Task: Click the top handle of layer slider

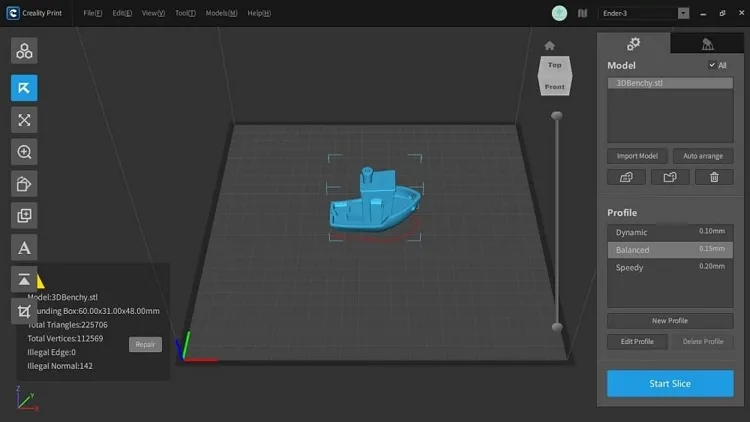Action: pyautogui.click(x=557, y=116)
